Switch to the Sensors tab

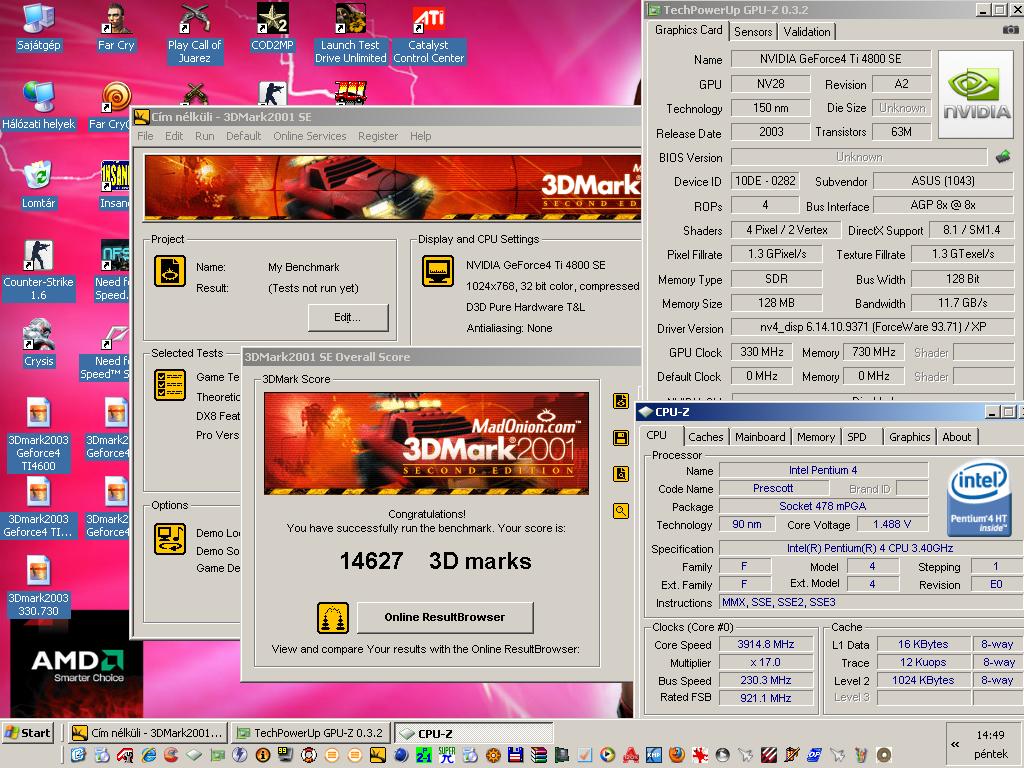click(753, 31)
